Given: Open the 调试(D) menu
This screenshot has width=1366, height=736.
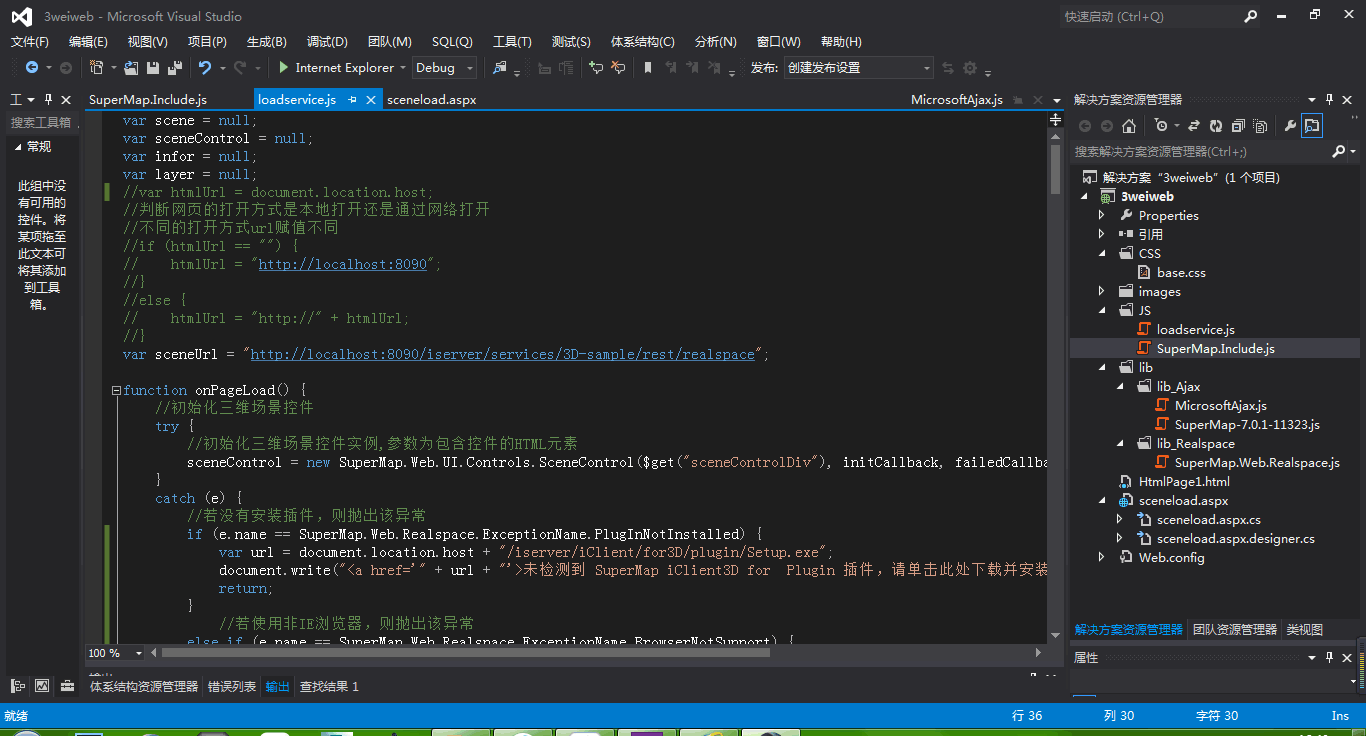Looking at the screenshot, I should pyautogui.click(x=327, y=42).
